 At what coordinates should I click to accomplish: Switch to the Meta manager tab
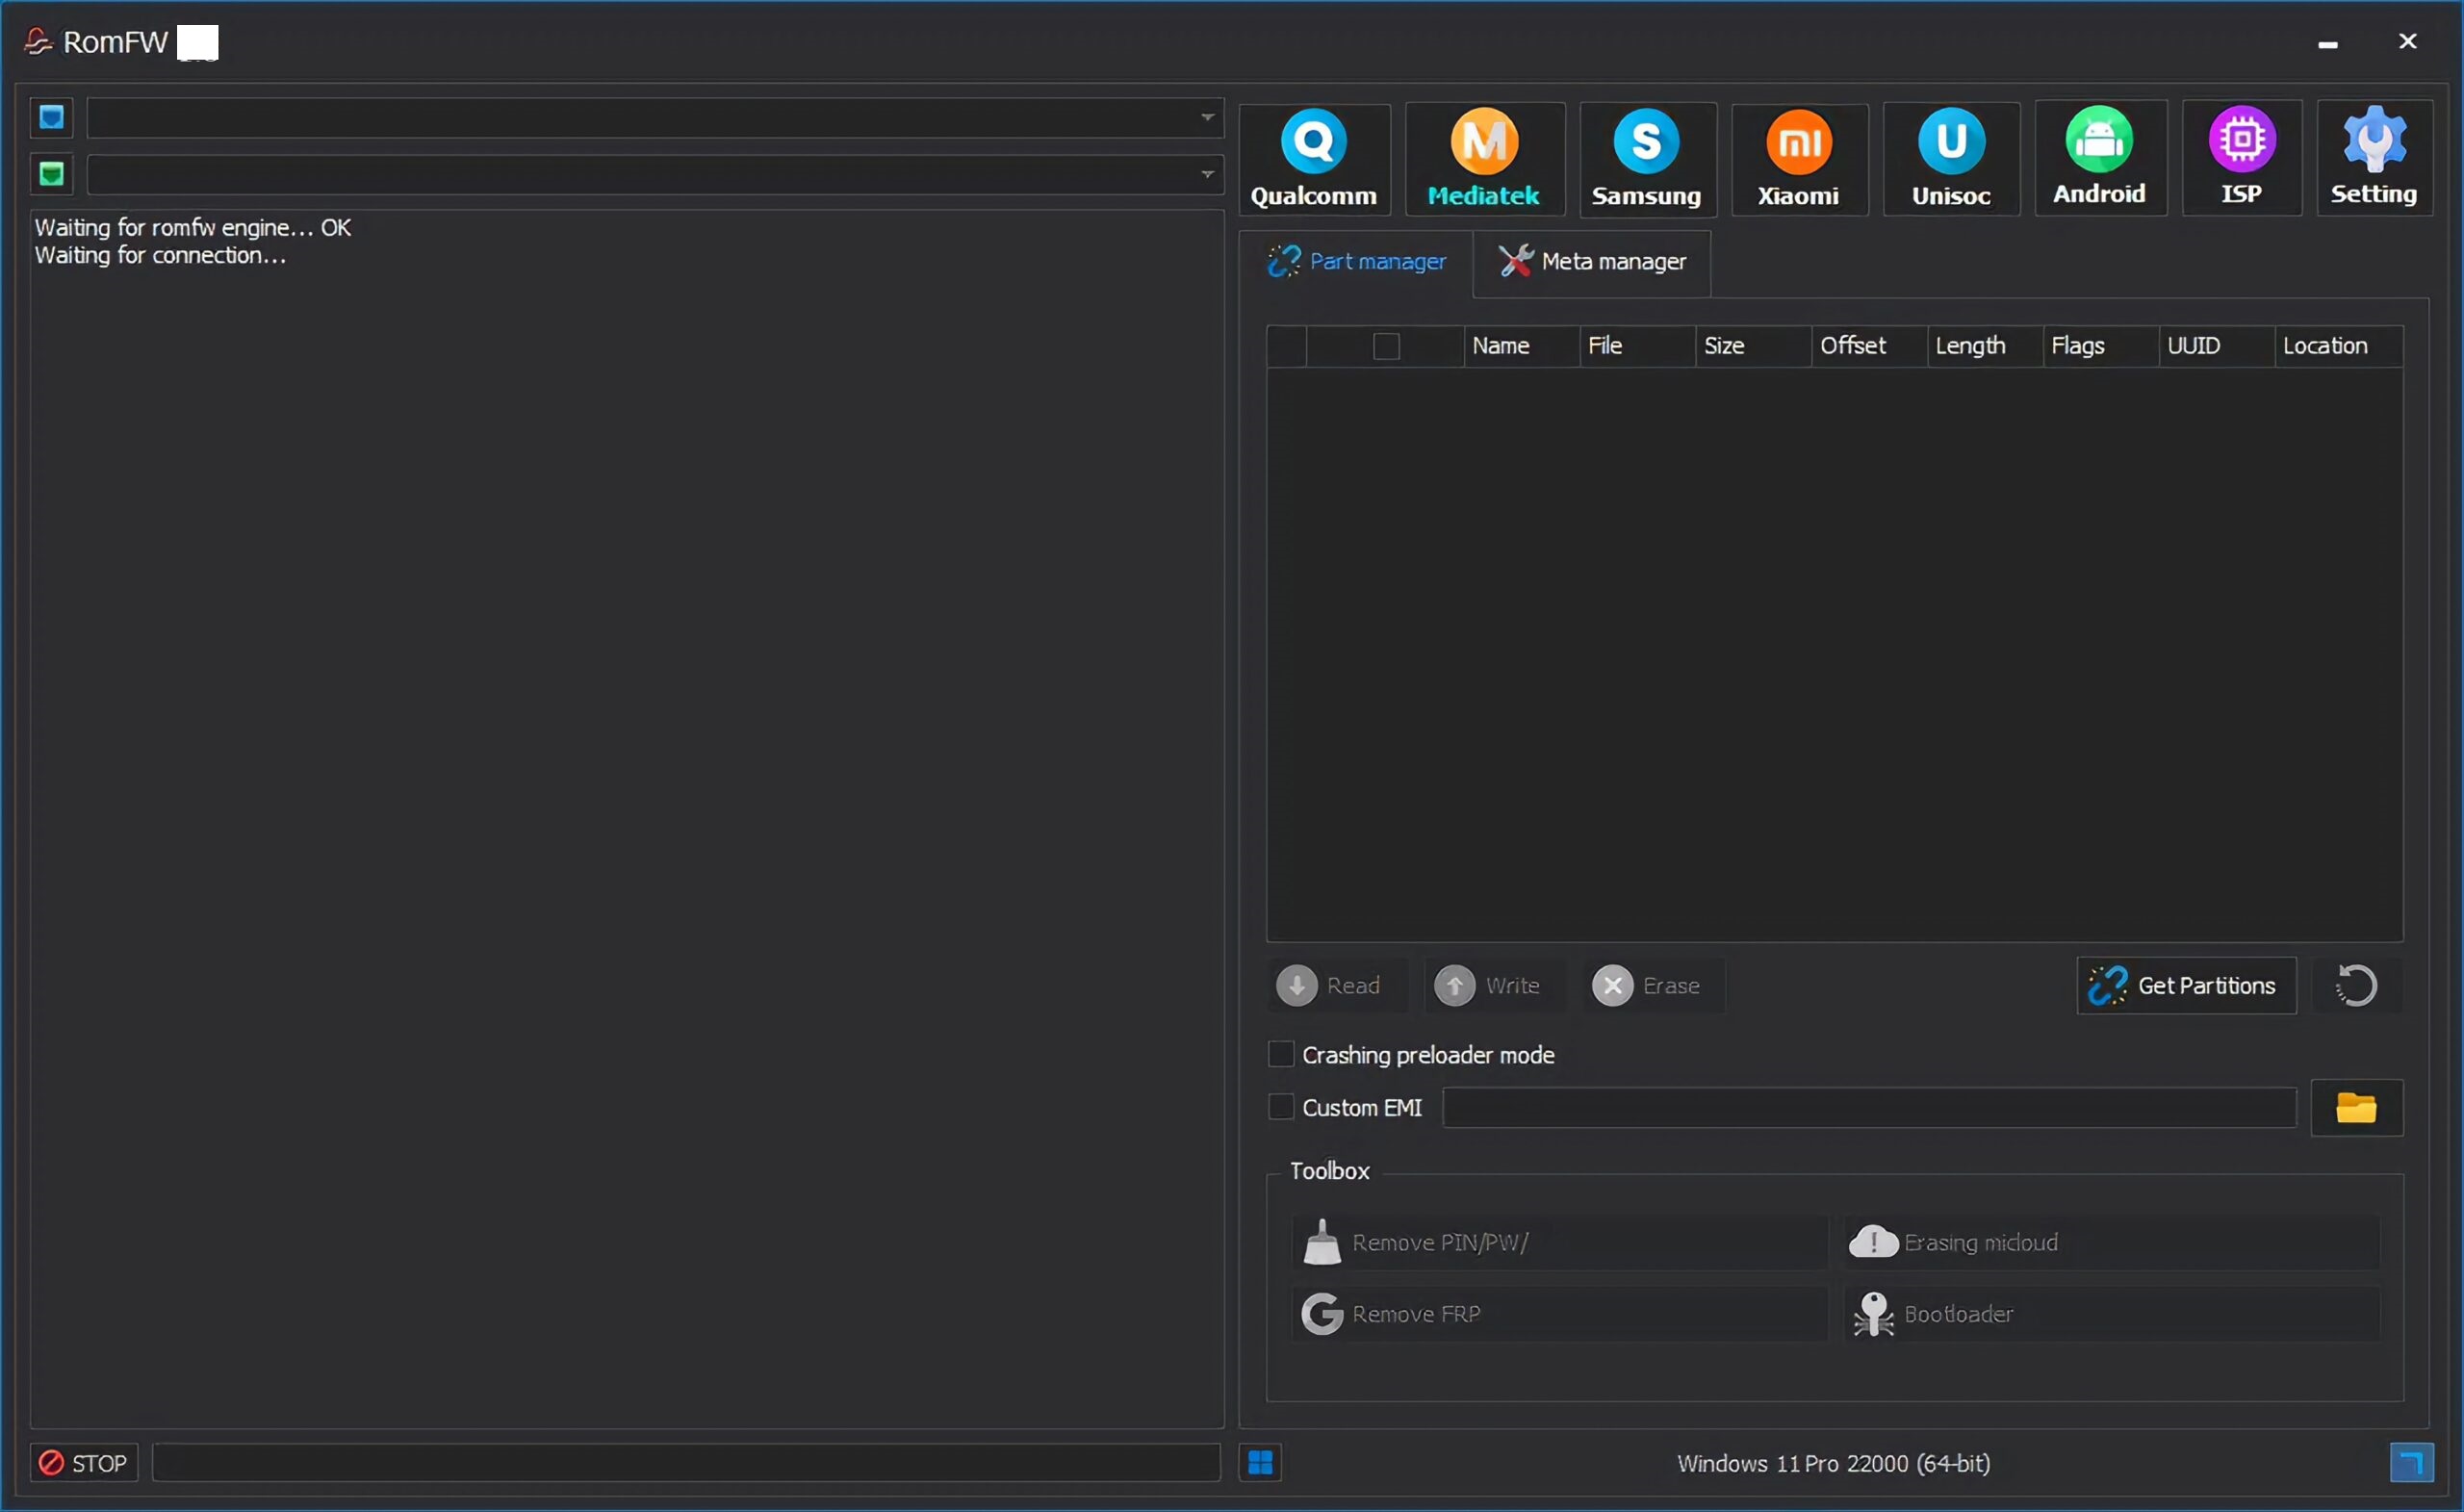[x=1592, y=262]
